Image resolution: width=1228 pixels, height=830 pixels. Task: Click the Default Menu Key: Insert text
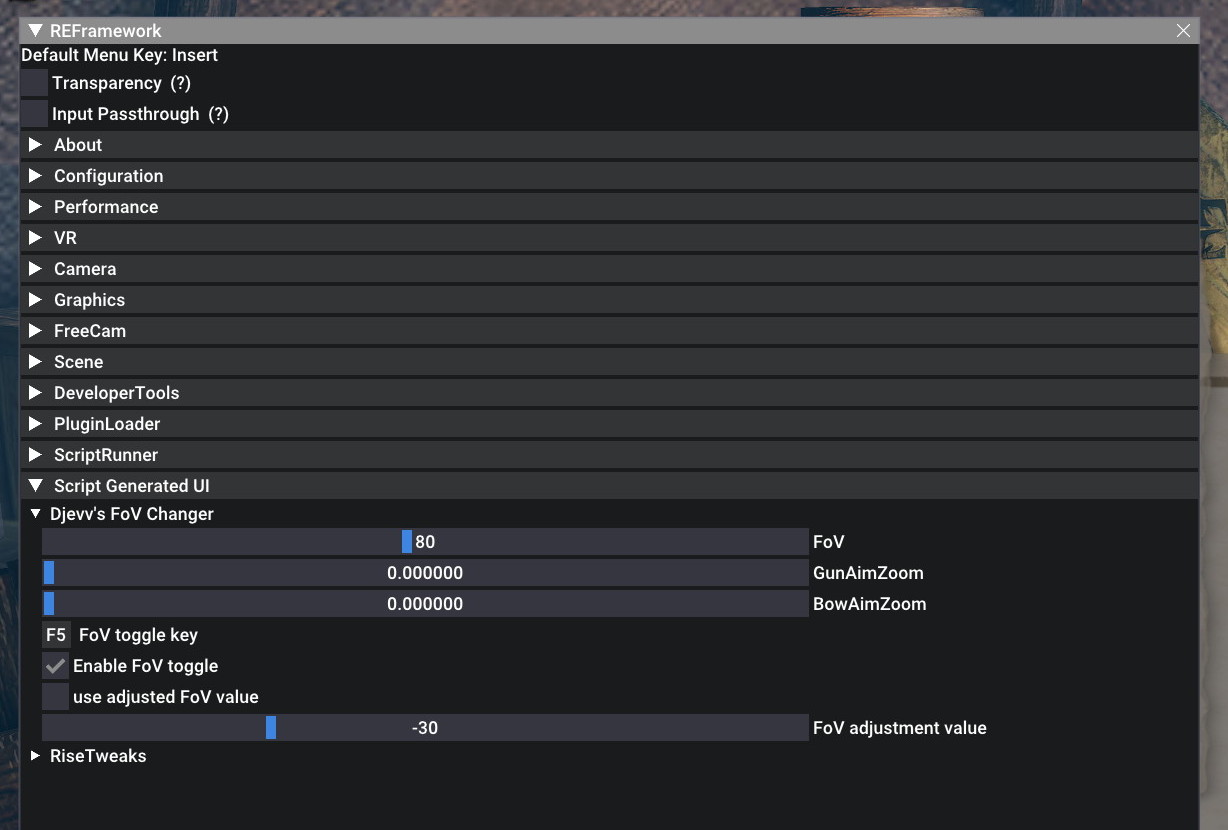pos(120,55)
